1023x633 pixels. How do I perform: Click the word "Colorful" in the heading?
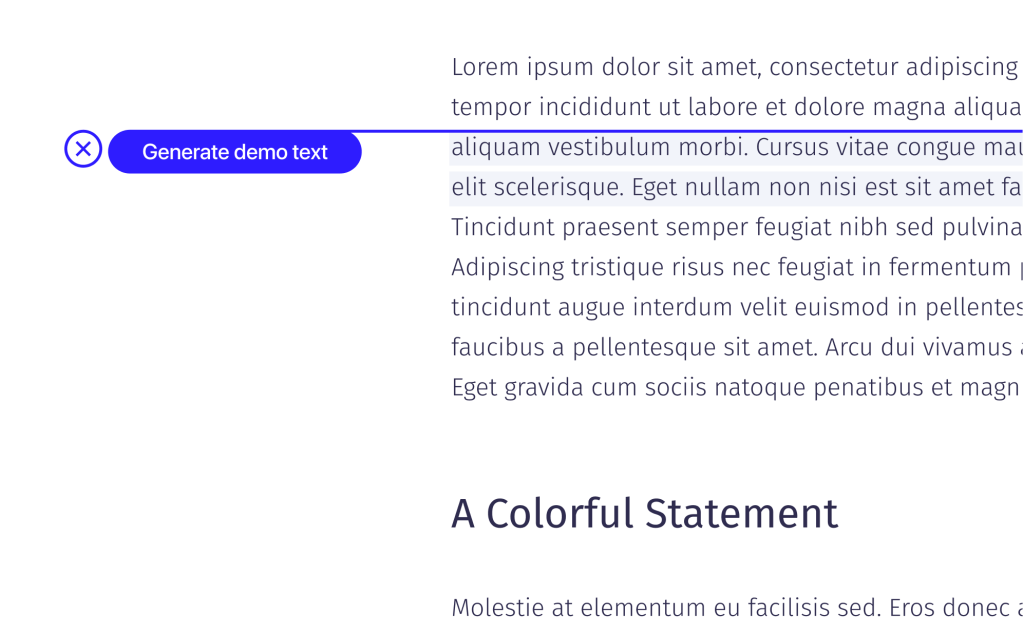(x=560, y=514)
